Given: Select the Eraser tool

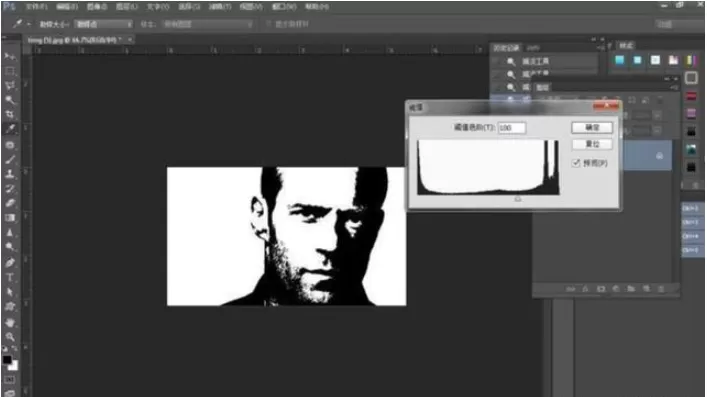Looking at the screenshot, I should pos(9,203).
